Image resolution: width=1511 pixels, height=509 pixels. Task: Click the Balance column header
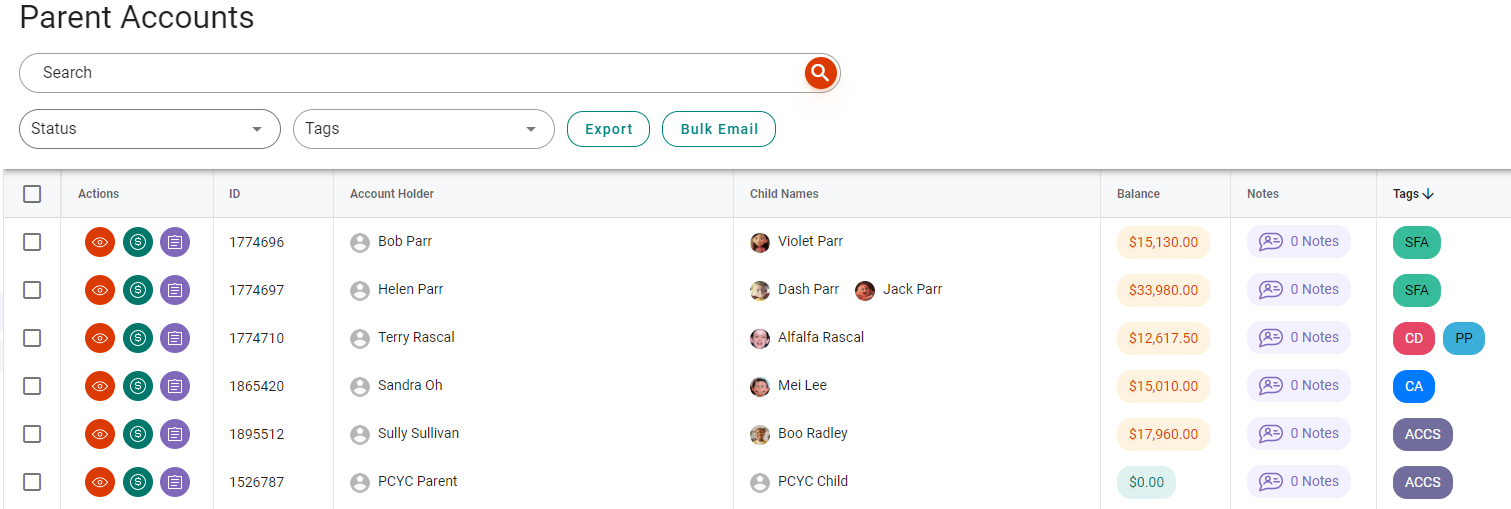click(x=1138, y=194)
